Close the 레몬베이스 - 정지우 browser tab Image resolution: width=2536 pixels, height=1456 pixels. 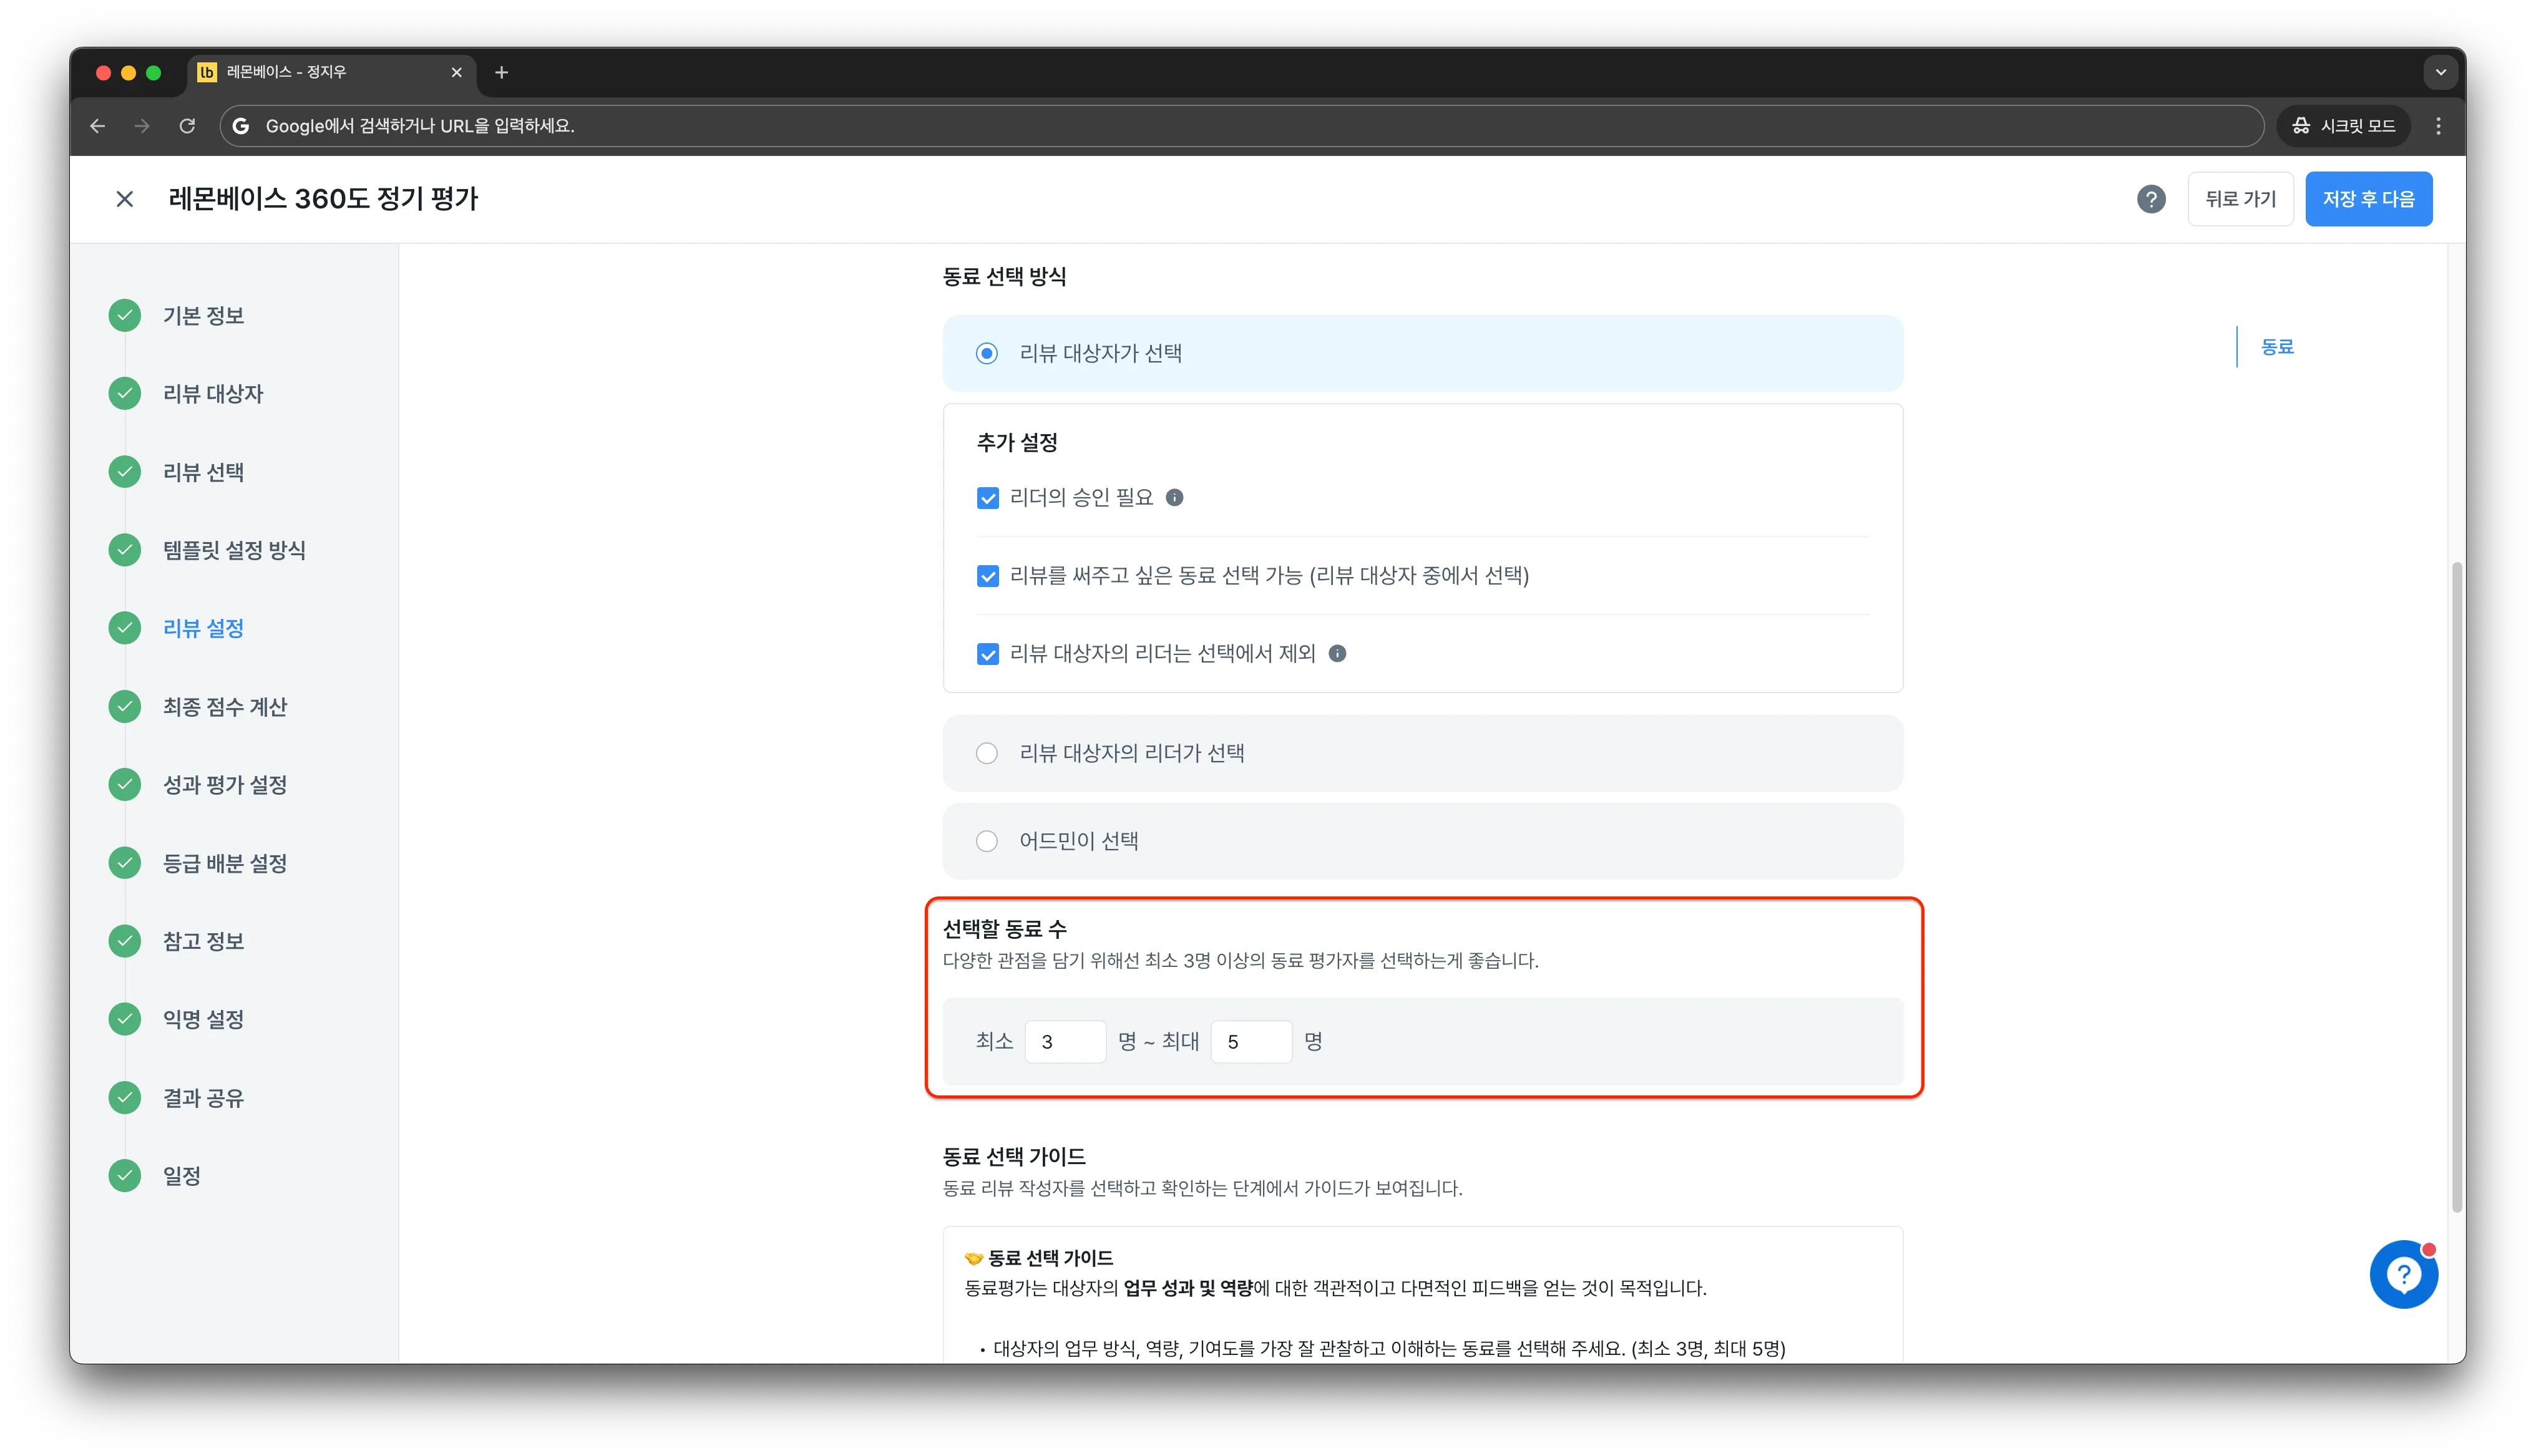click(456, 72)
